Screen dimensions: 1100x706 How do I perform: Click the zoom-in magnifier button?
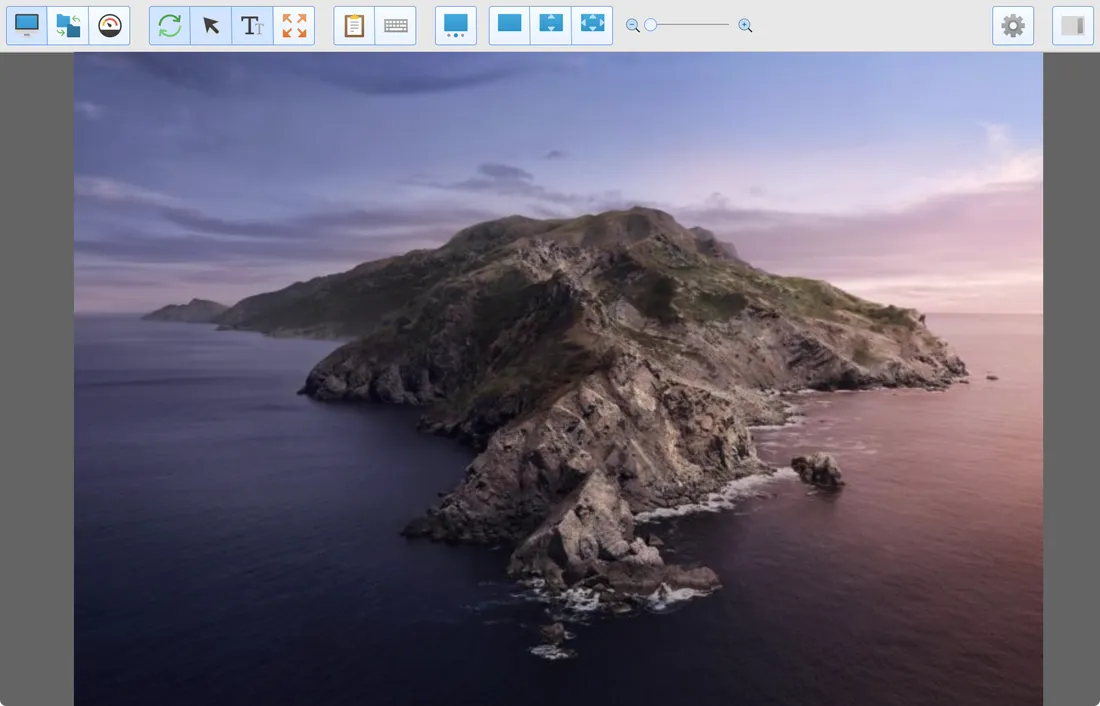pyautogui.click(x=745, y=25)
